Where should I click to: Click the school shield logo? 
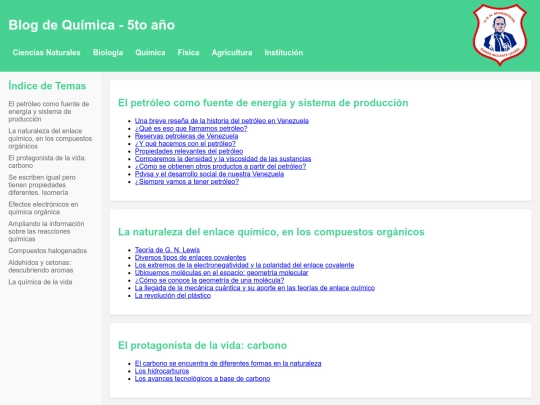point(500,34)
